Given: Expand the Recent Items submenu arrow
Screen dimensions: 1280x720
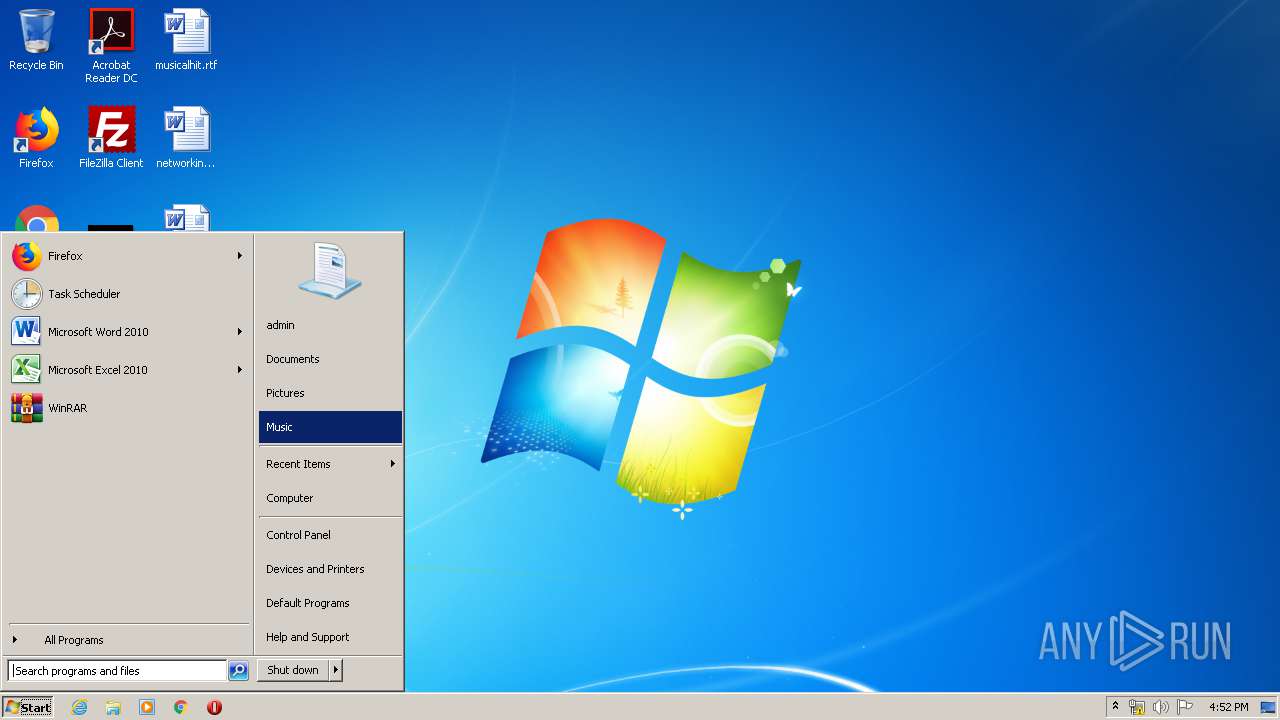Looking at the screenshot, I should click(393, 464).
